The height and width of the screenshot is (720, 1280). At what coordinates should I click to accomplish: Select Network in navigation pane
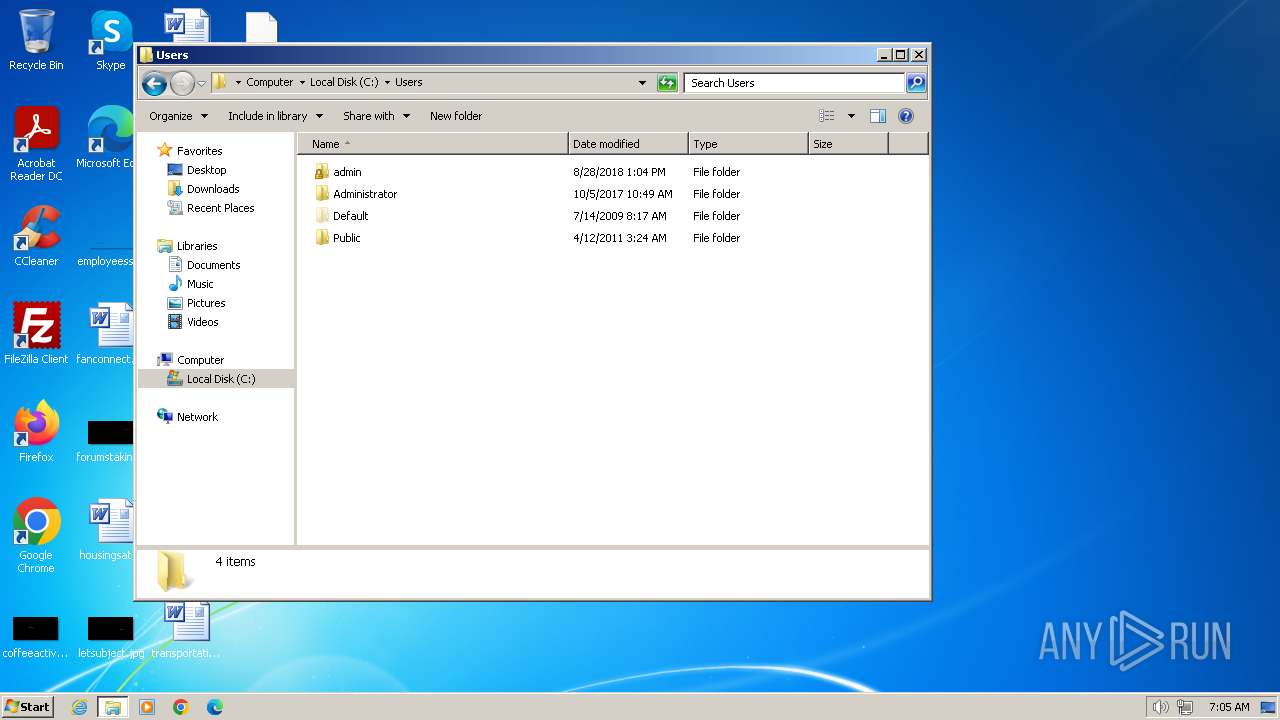click(197, 417)
